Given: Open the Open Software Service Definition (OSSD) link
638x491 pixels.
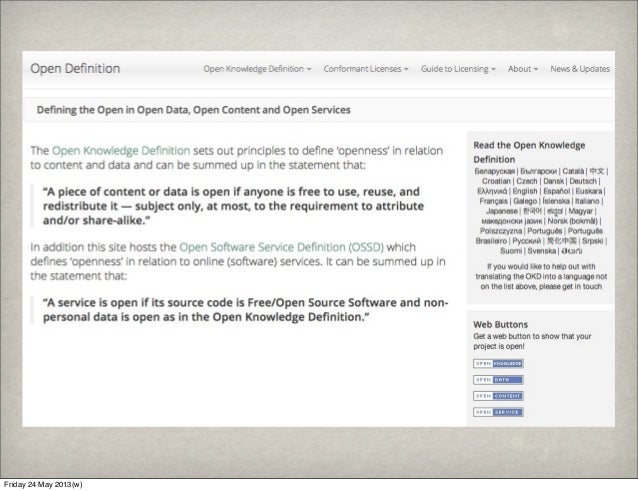Looking at the screenshot, I should tap(282, 247).
